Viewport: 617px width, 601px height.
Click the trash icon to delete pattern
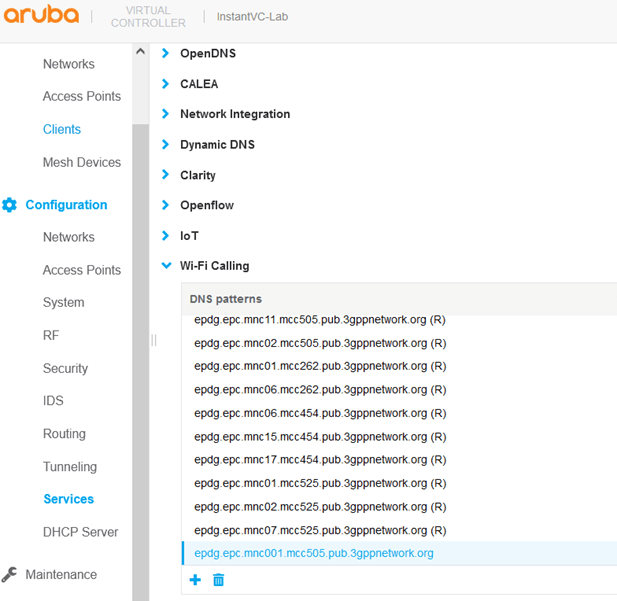(x=218, y=580)
